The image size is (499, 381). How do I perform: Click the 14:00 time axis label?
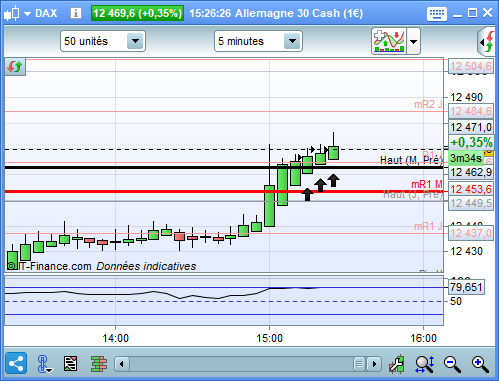[x=115, y=338]
